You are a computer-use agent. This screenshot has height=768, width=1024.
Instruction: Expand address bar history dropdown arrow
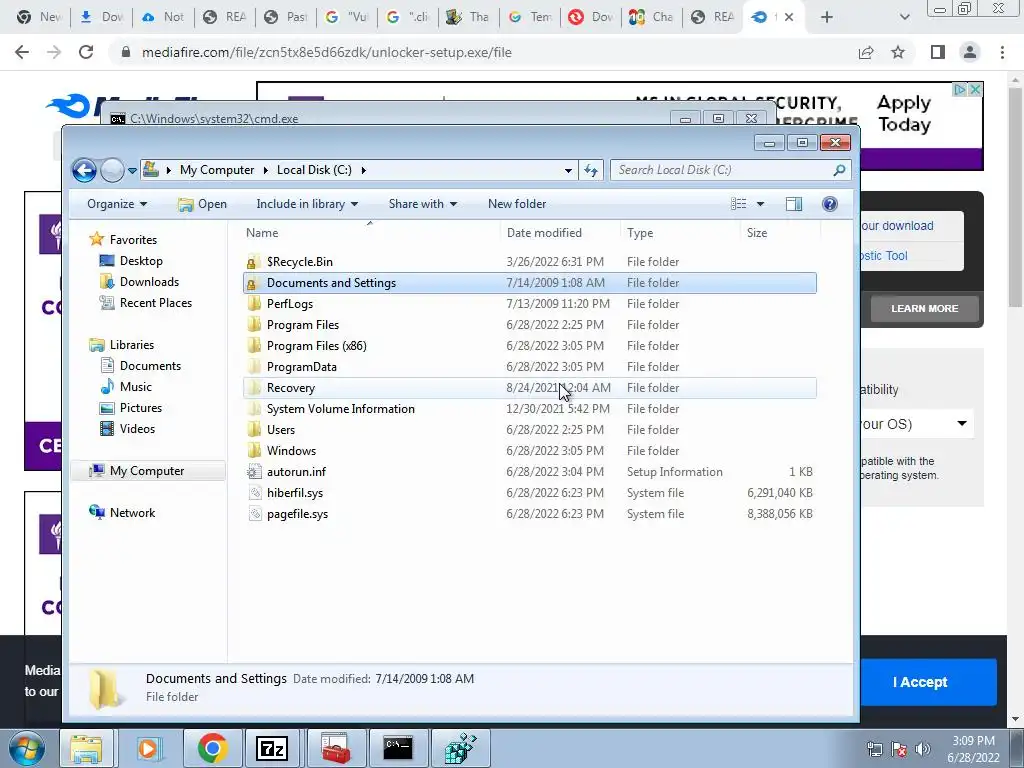[x=568, y=170]
